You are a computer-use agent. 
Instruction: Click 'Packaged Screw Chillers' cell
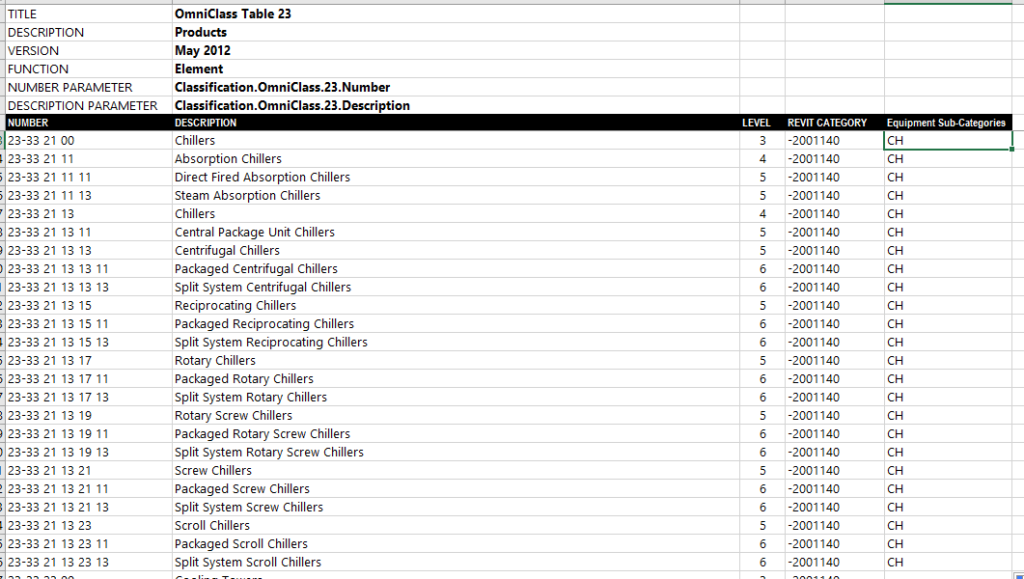click(456, 488)
